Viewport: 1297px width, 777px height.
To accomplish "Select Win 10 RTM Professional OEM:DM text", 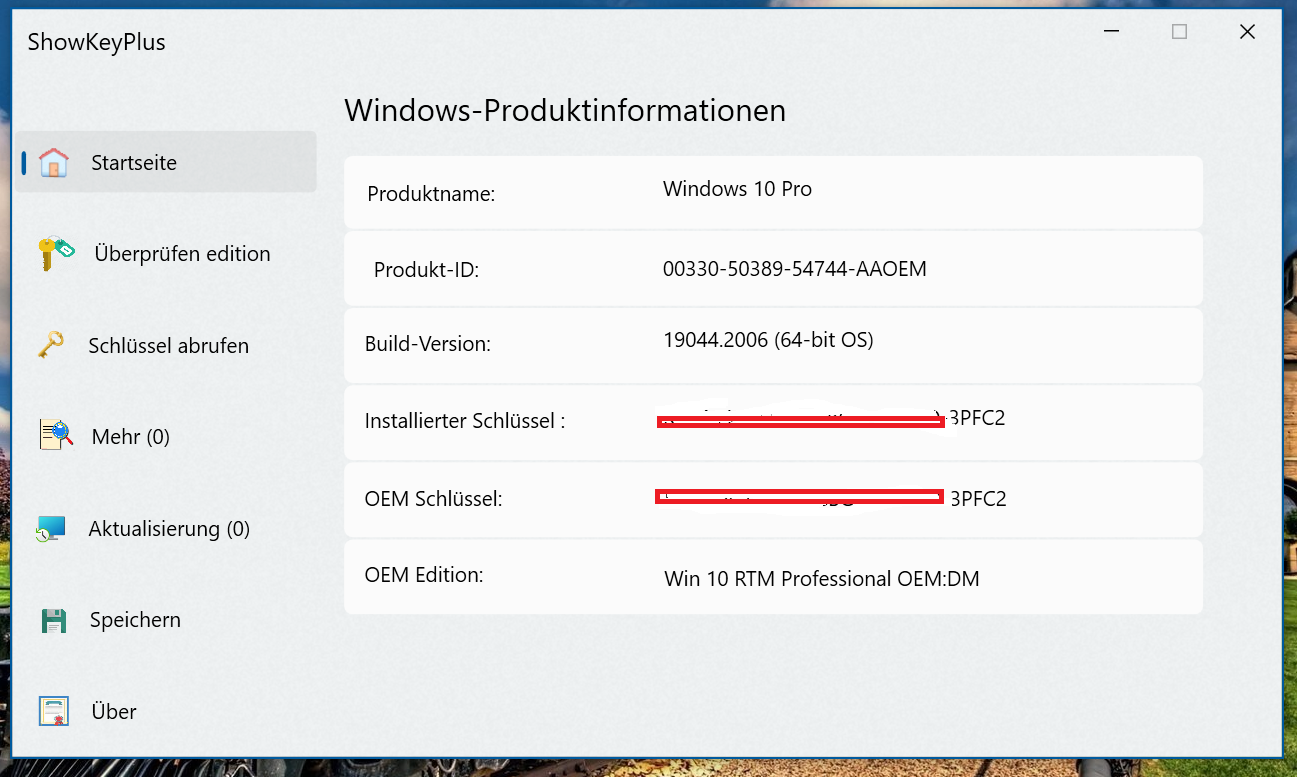I will pyautogui.click(x=822, y=579).
